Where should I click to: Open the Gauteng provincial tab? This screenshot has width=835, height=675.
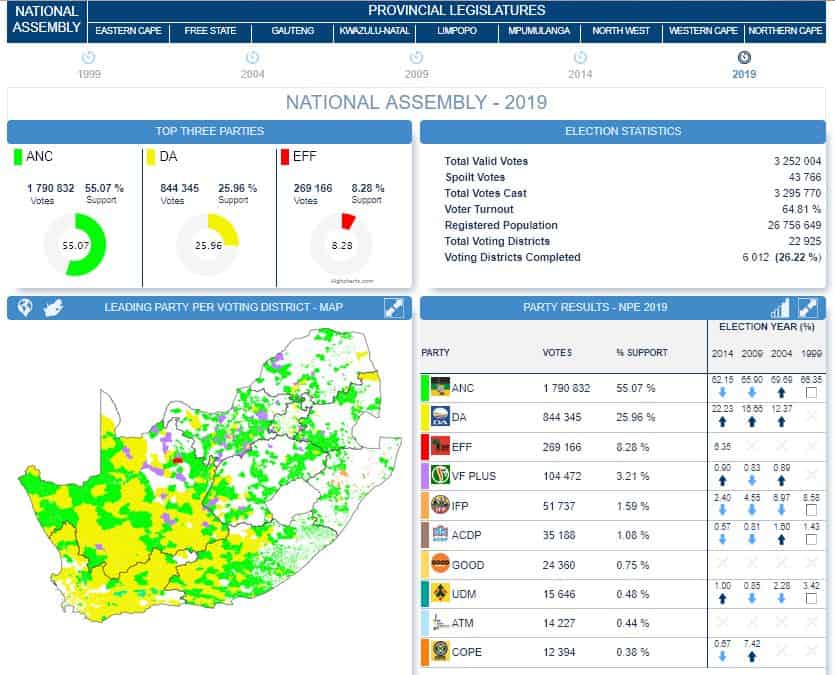292,31
